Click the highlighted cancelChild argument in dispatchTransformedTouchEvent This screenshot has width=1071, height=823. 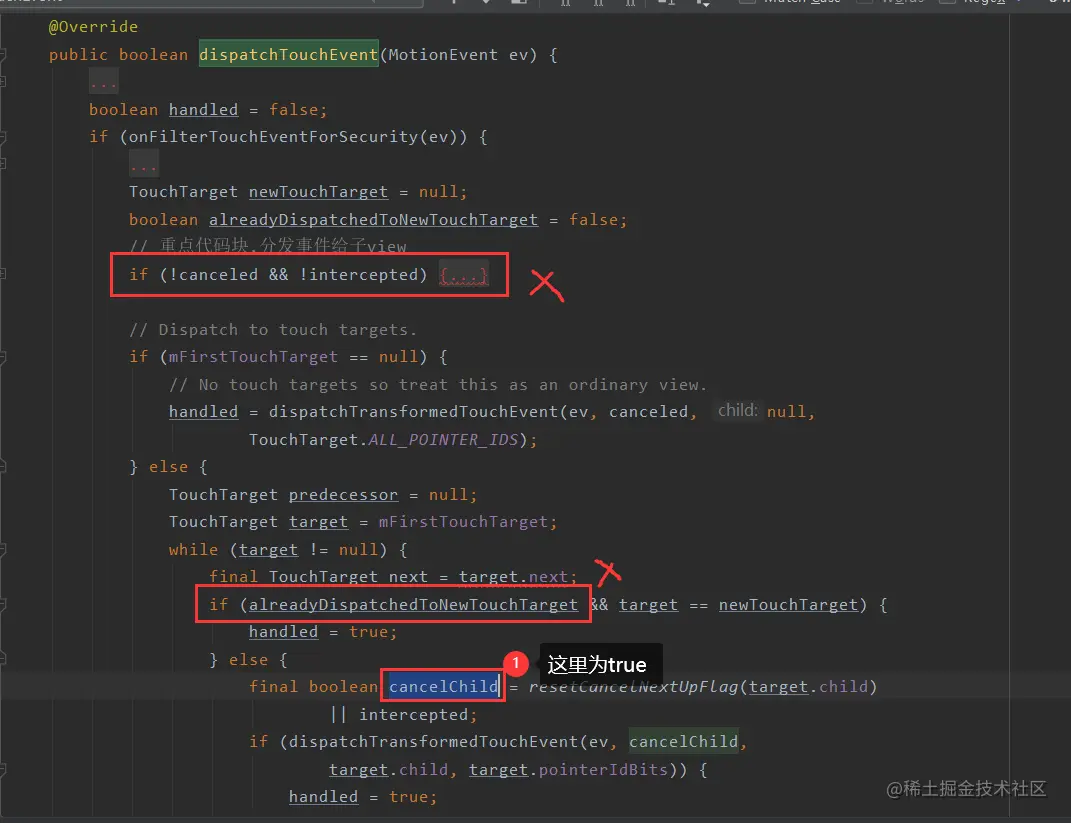point(684,742)
